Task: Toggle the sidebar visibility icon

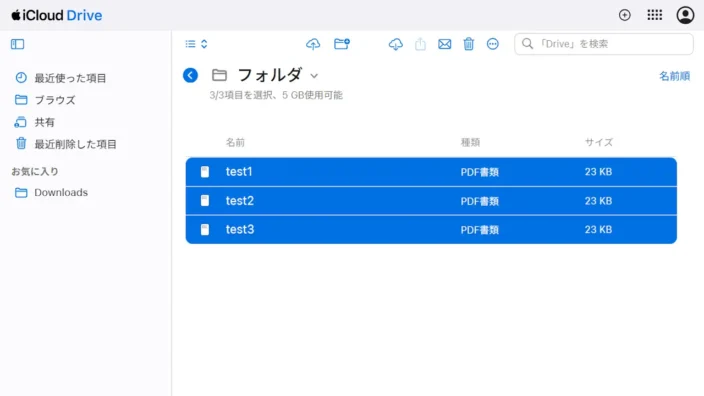Action: pos(18,44)
